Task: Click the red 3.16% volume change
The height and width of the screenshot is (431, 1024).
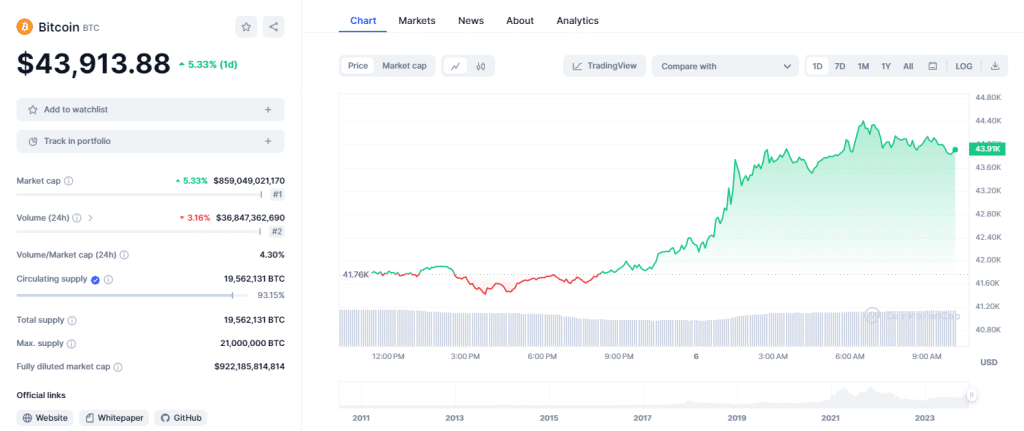Action: [195, 217]
